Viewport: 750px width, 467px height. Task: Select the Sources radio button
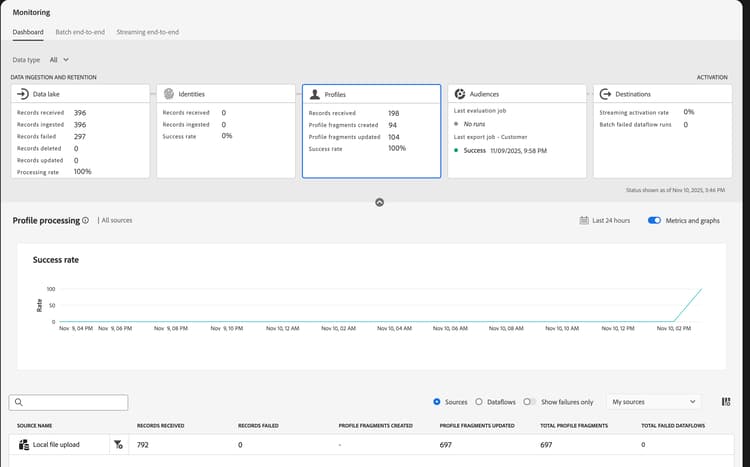tap(437, 402)
